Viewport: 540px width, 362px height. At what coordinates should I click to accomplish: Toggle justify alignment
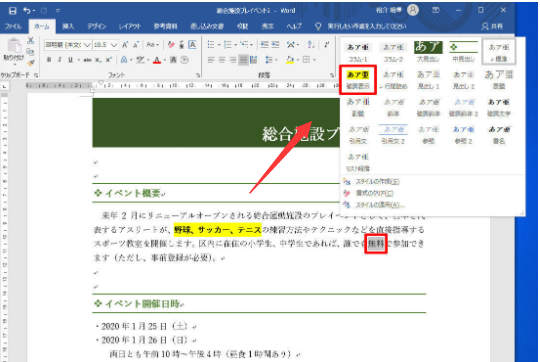point(243,60)
